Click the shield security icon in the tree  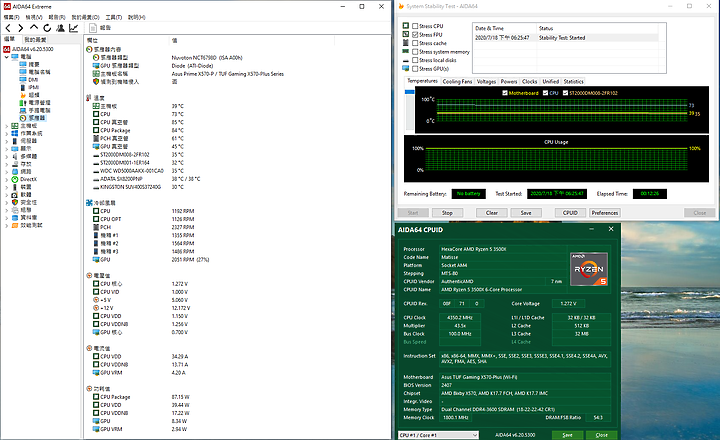pos(15,202)
